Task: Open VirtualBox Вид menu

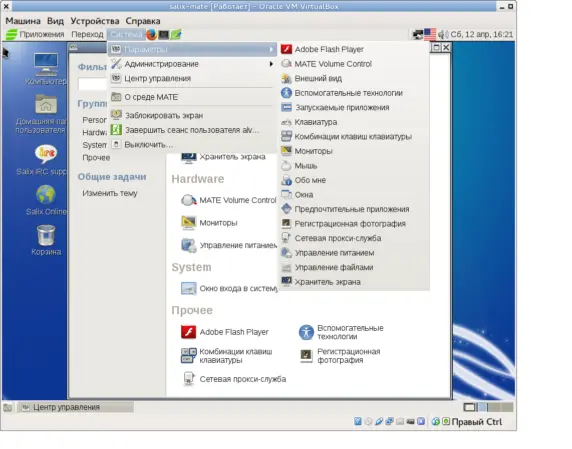Action: point(55,21)
